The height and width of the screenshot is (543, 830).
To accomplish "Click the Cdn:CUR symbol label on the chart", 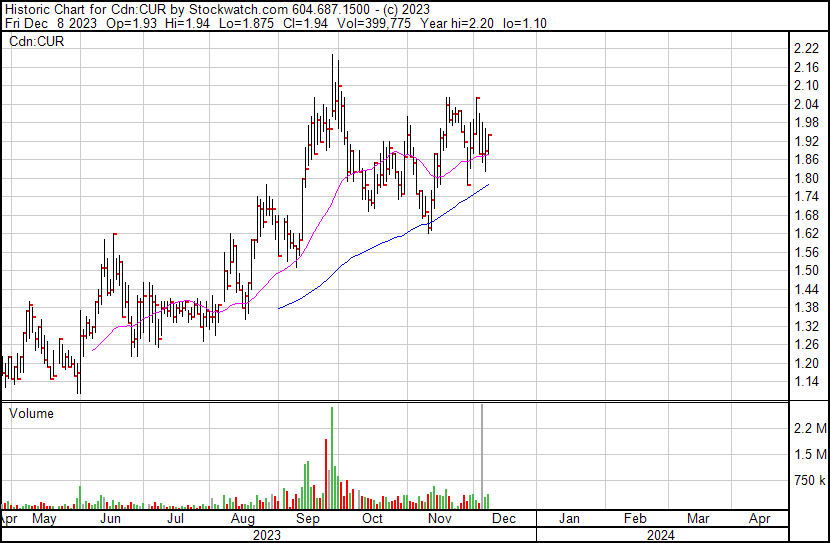I will click(37, 43).
